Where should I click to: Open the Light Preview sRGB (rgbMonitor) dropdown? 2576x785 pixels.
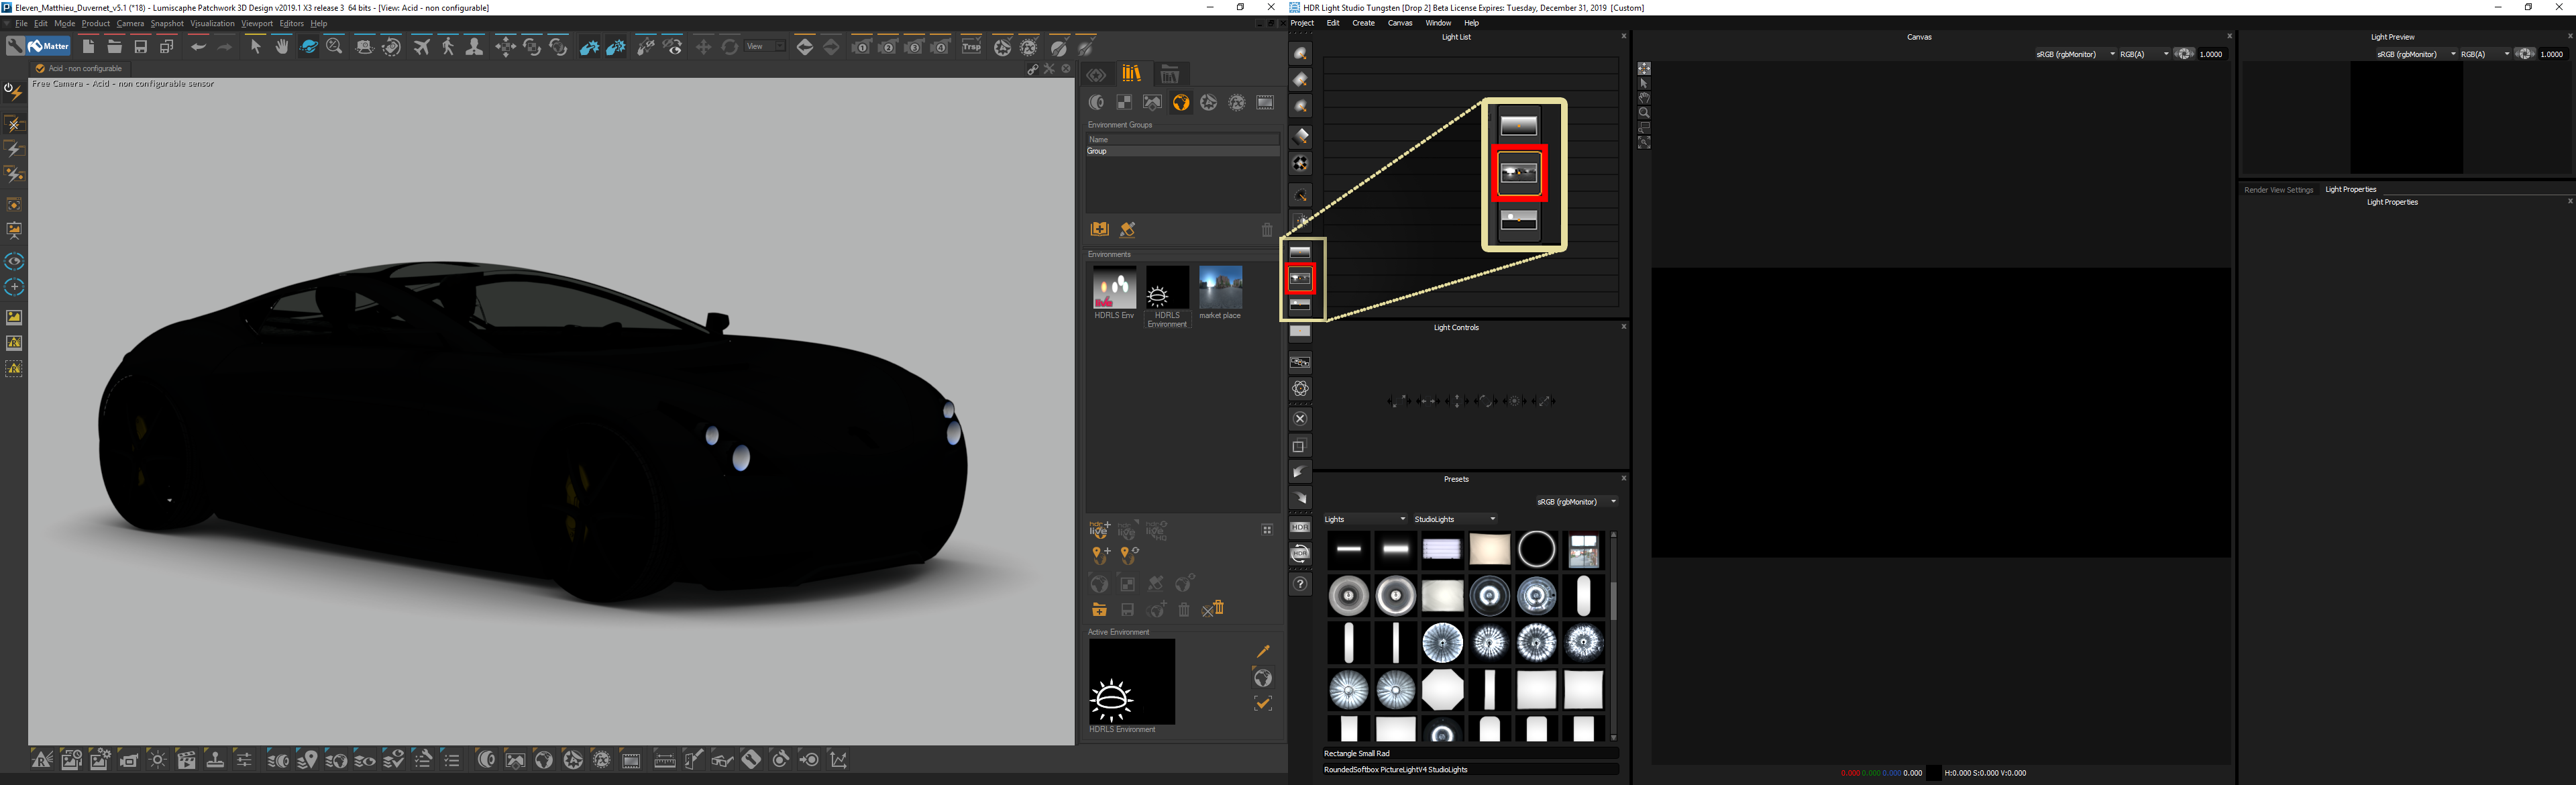pos(2416,54)
